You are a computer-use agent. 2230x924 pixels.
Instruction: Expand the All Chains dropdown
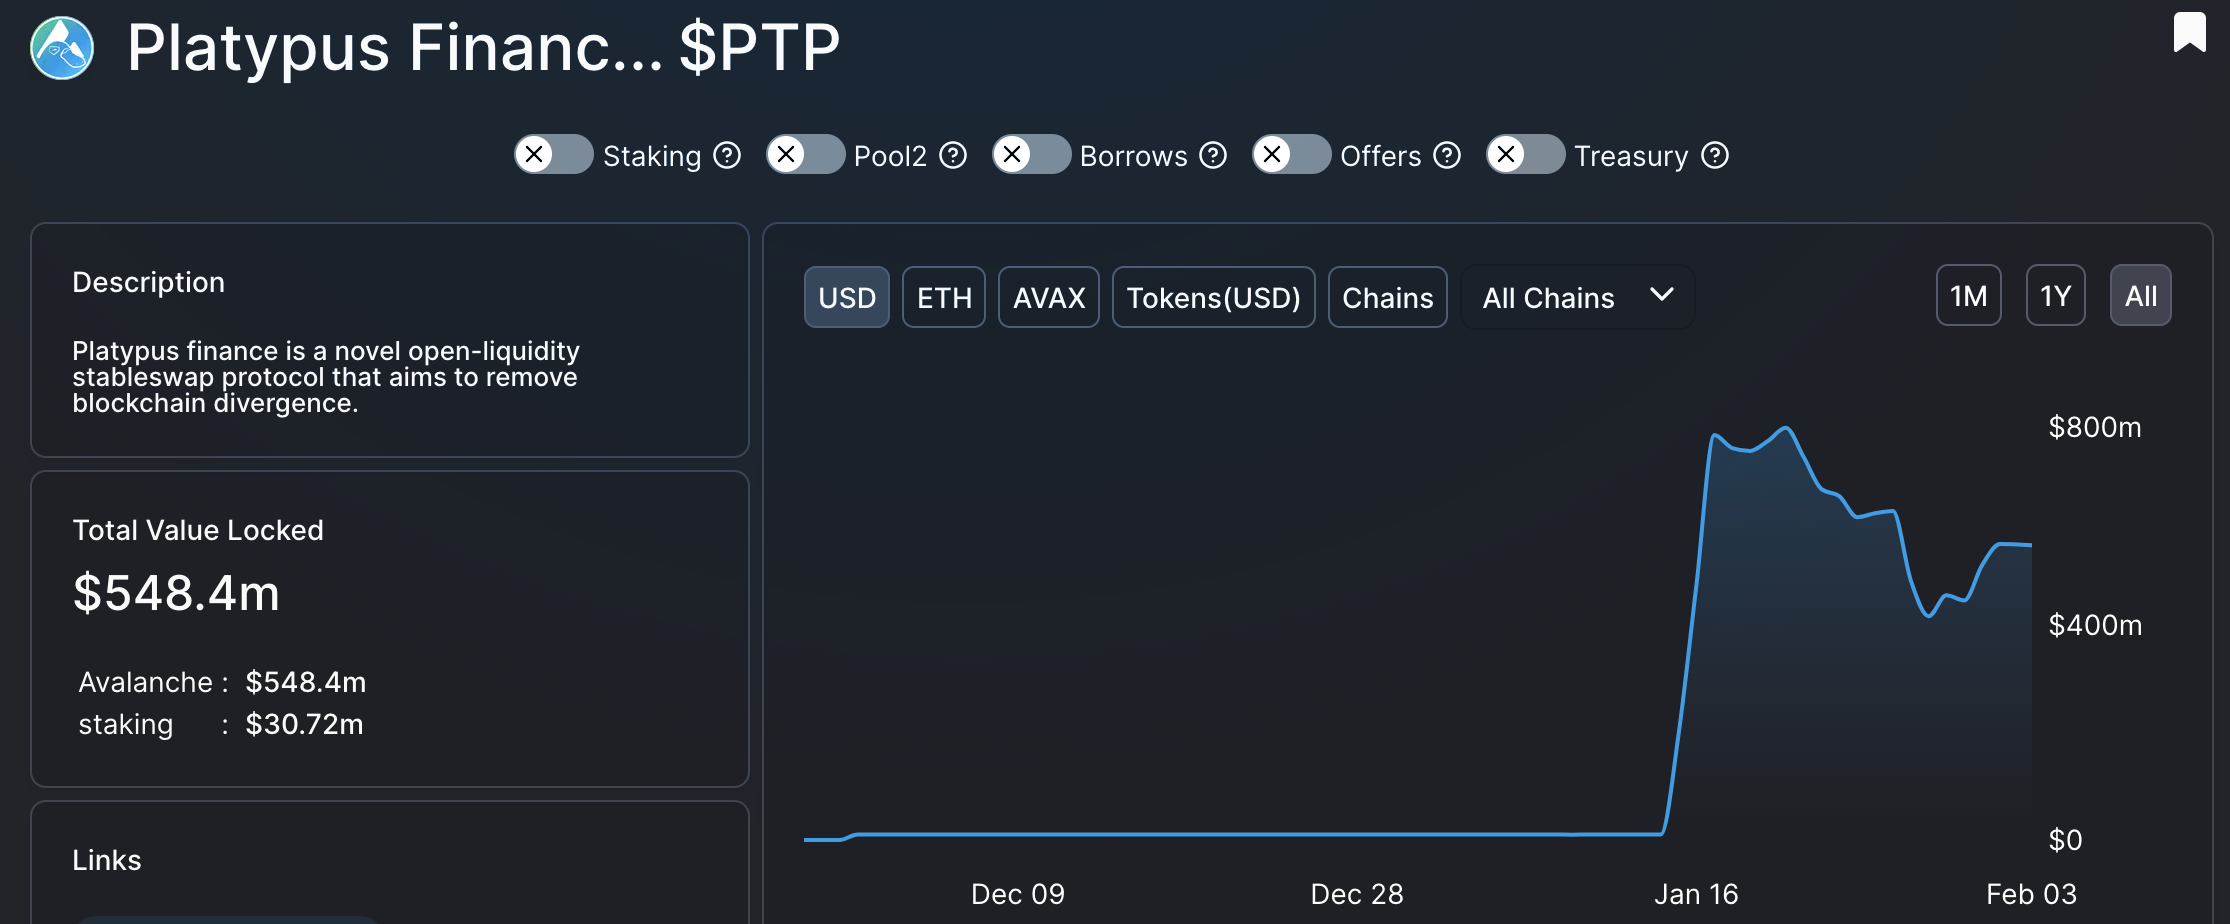(x=1577, y=297)
